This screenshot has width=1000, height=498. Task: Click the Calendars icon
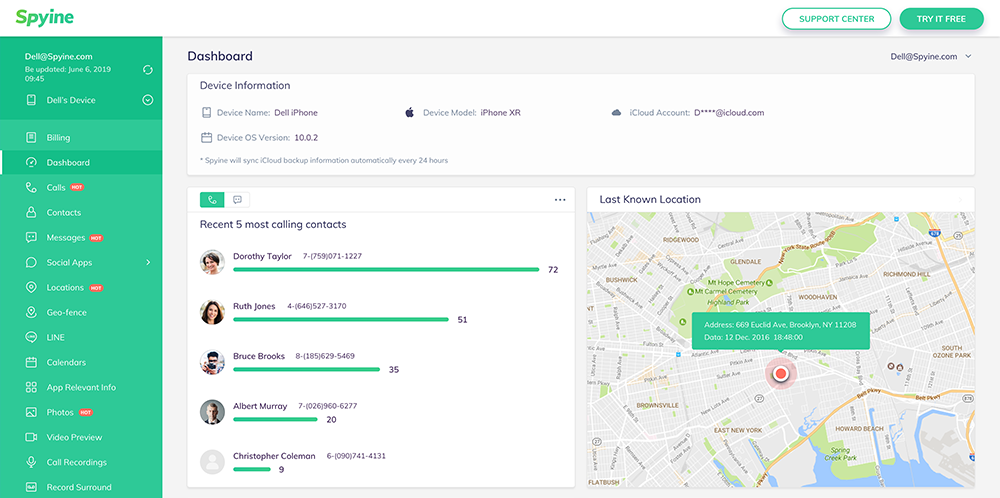pos(31,362)
